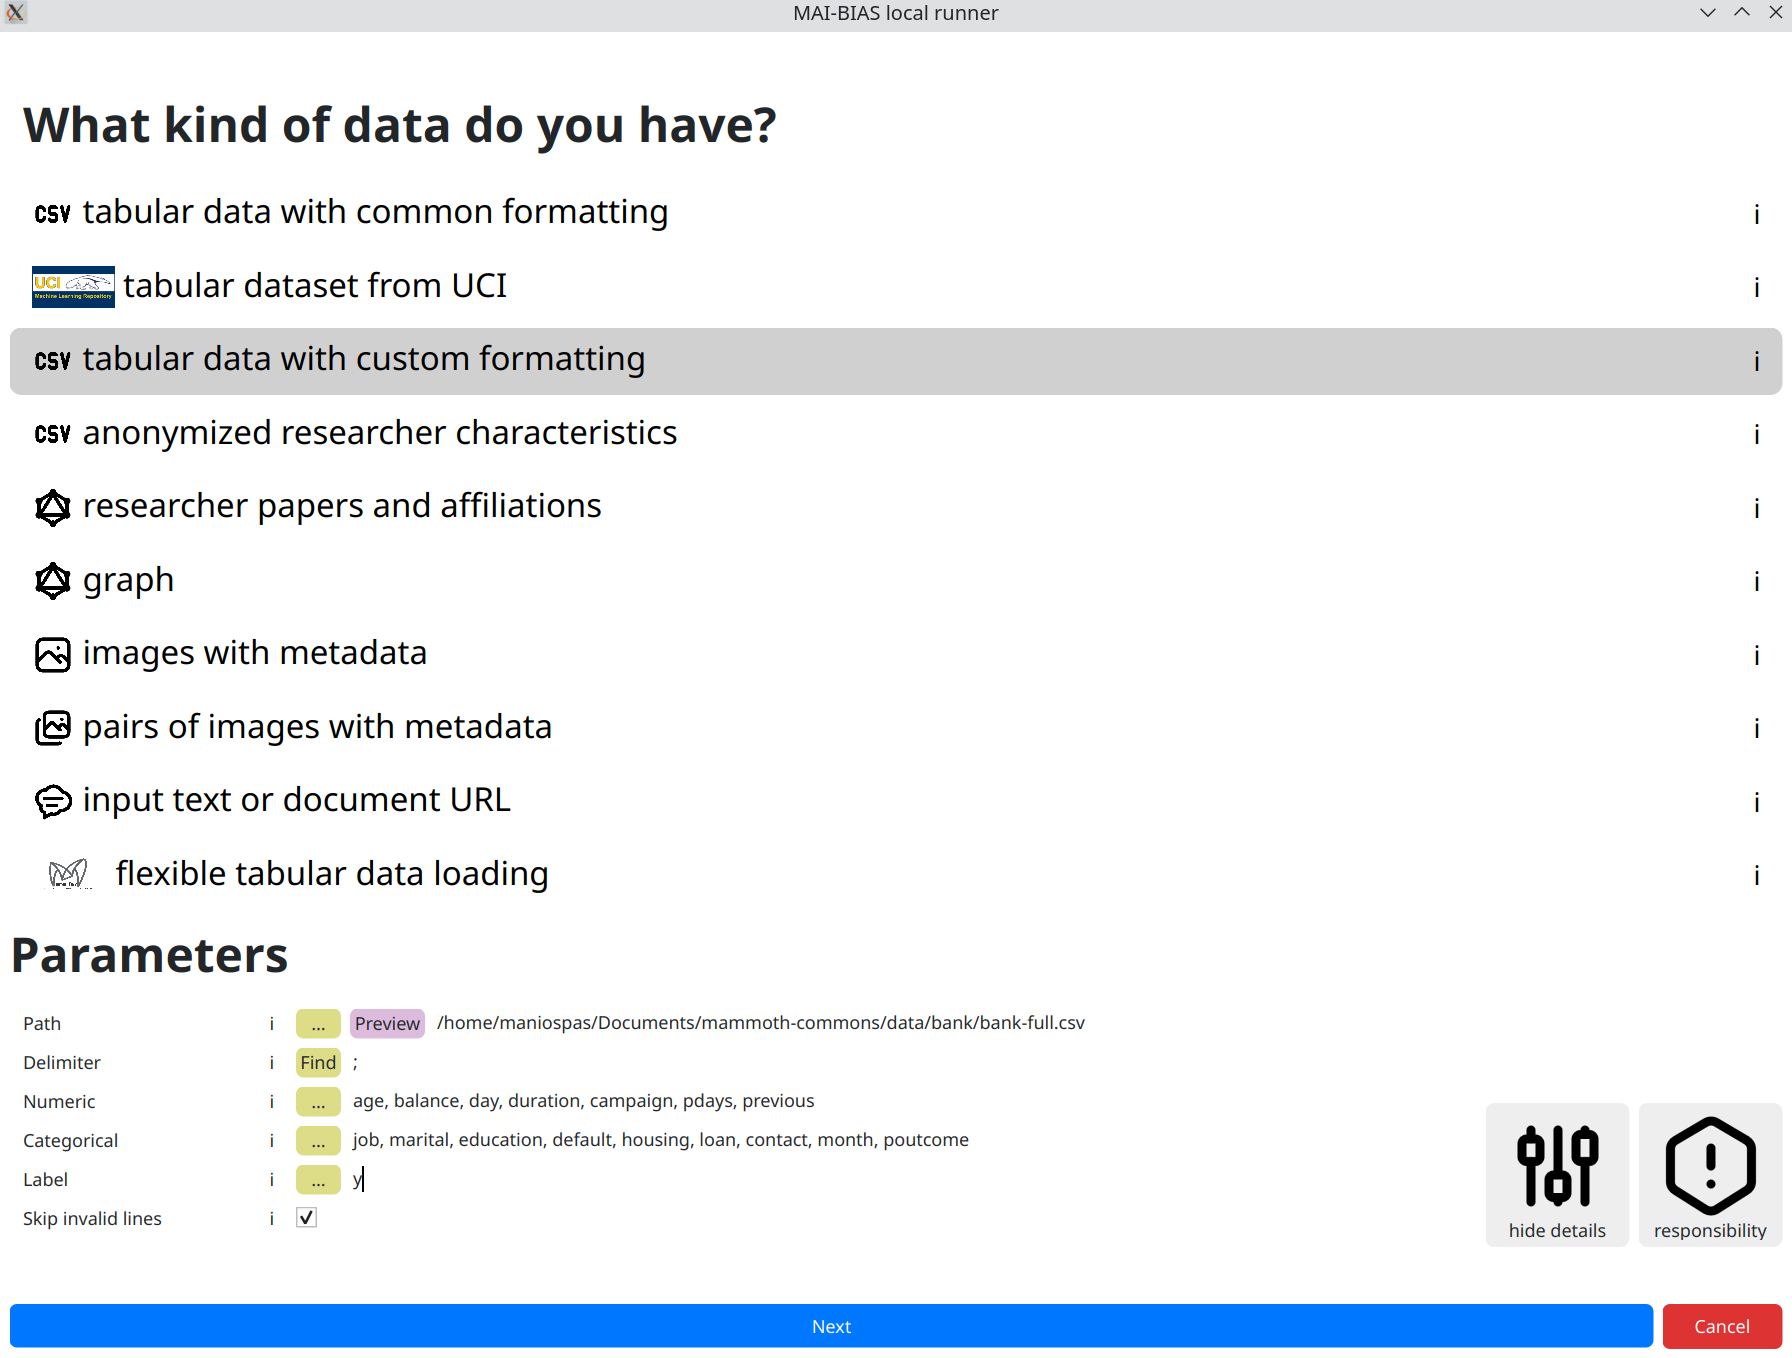Screen dimensions: 1792x1358
Task: Click the Label text input field
Action: pos(700,1180)
